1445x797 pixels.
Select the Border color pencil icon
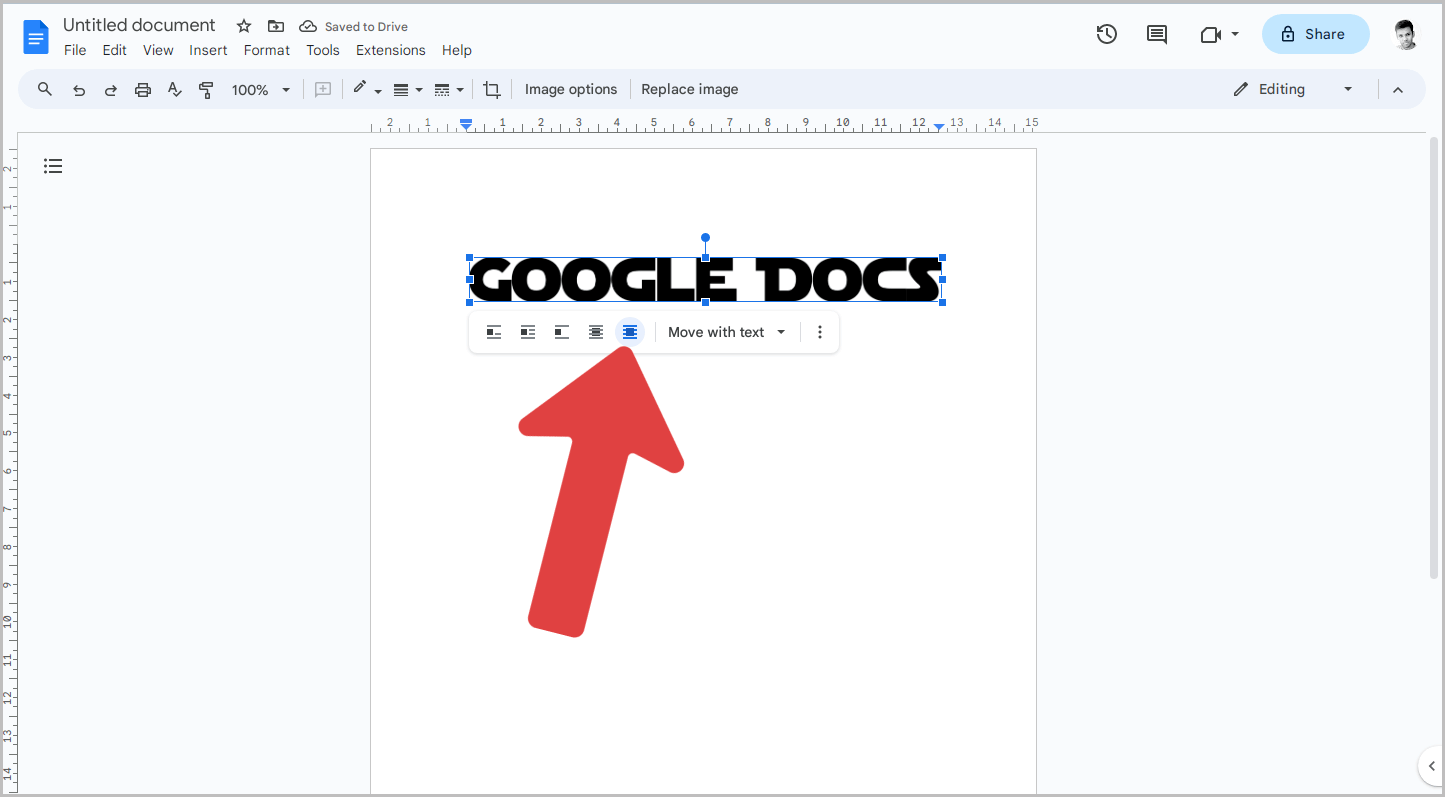361,89
